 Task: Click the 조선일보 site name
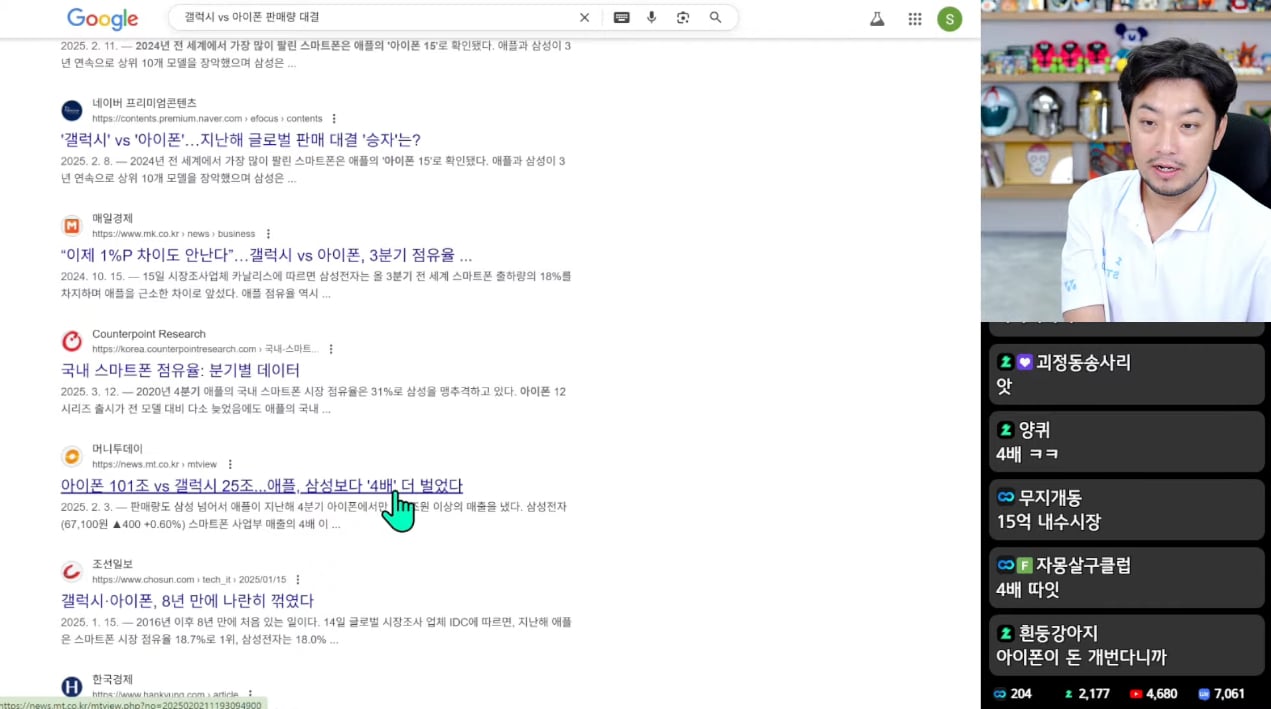coord(112,564)
